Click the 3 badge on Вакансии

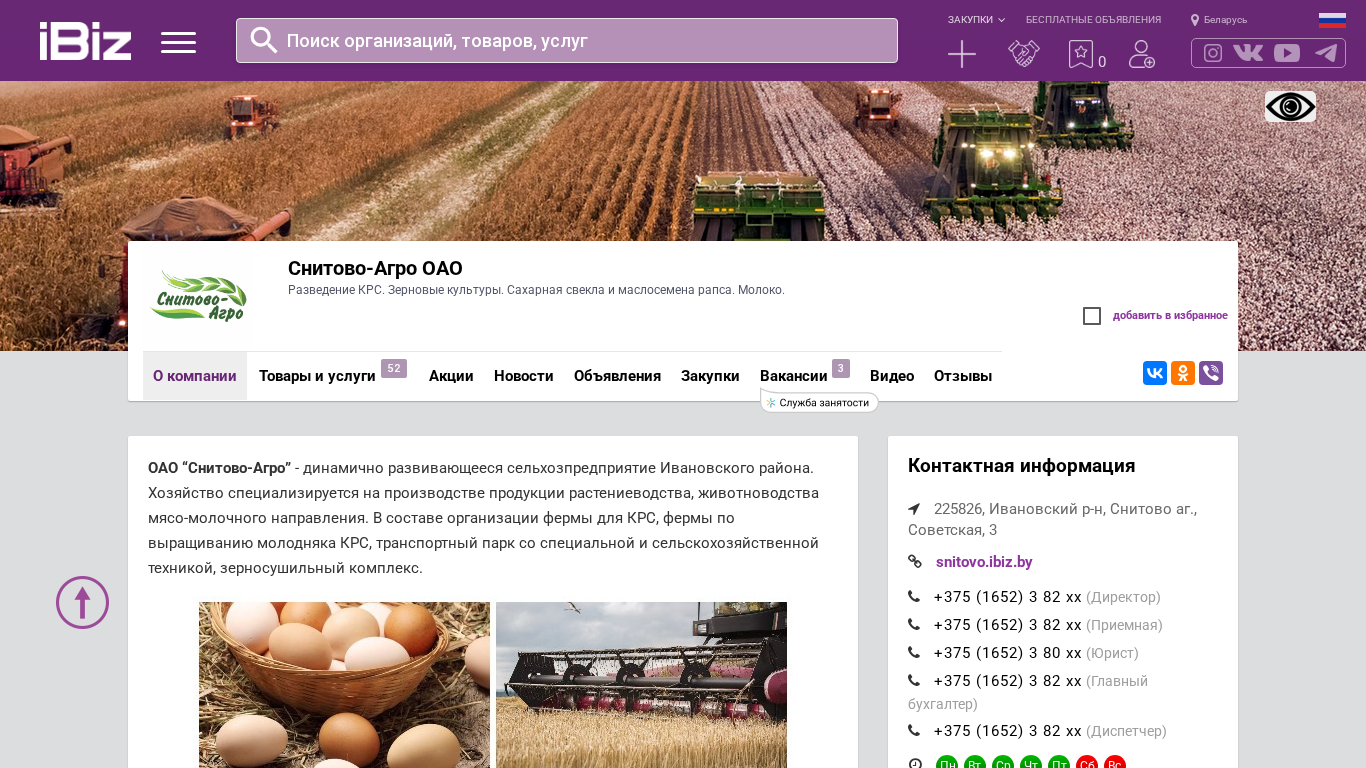pyautogui.click(x=841, y=368)
